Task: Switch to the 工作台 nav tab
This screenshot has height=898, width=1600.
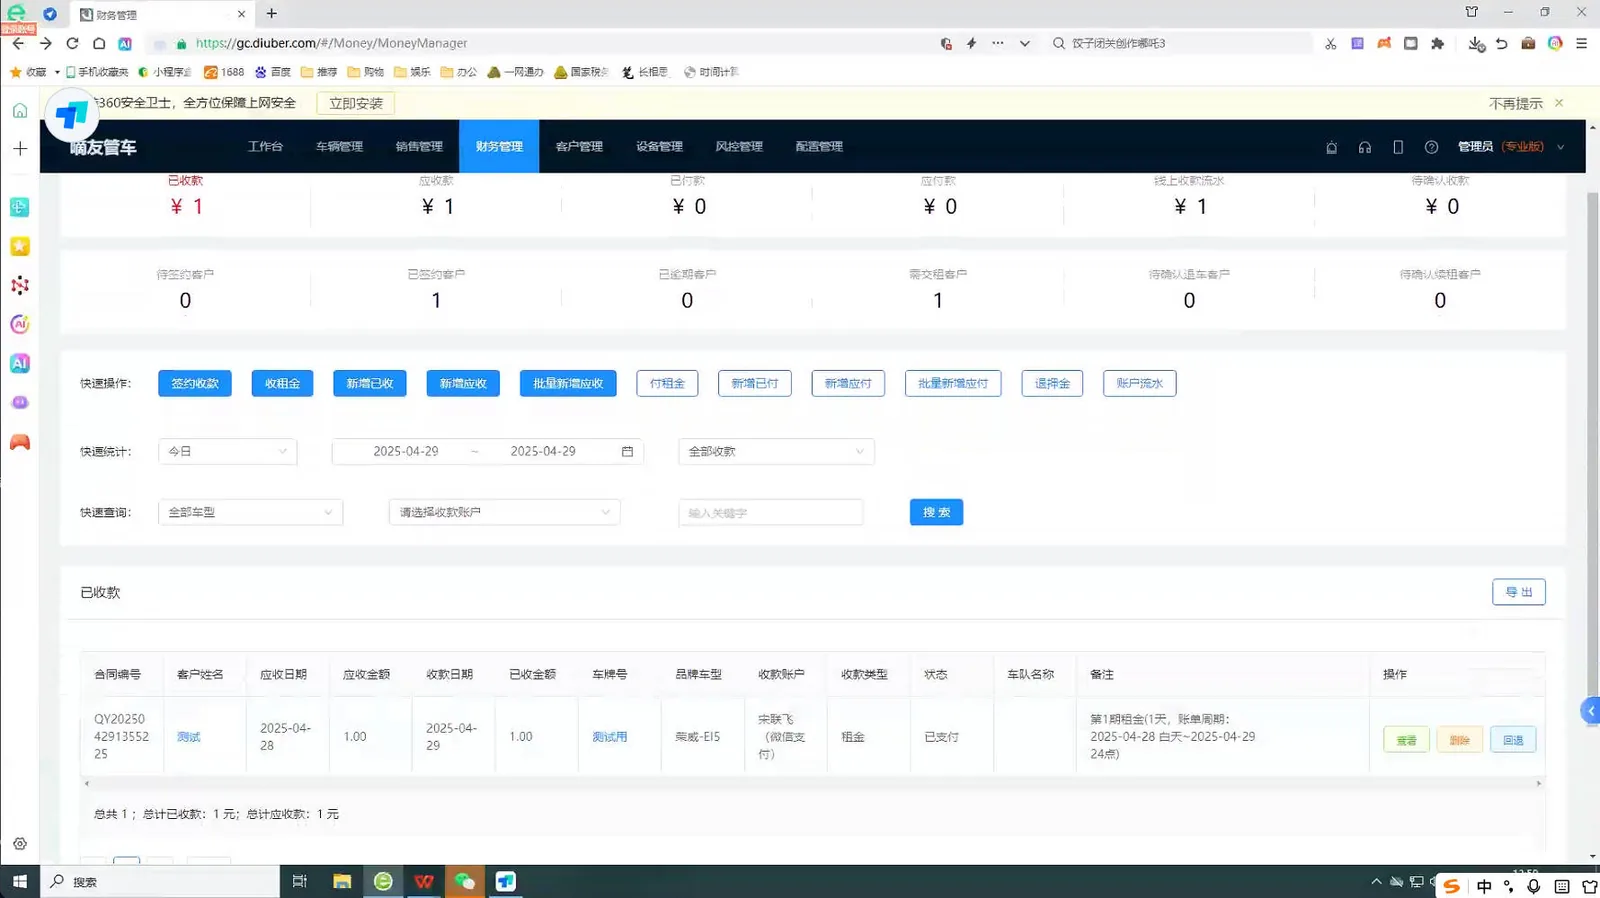Action: pos(265,147)
